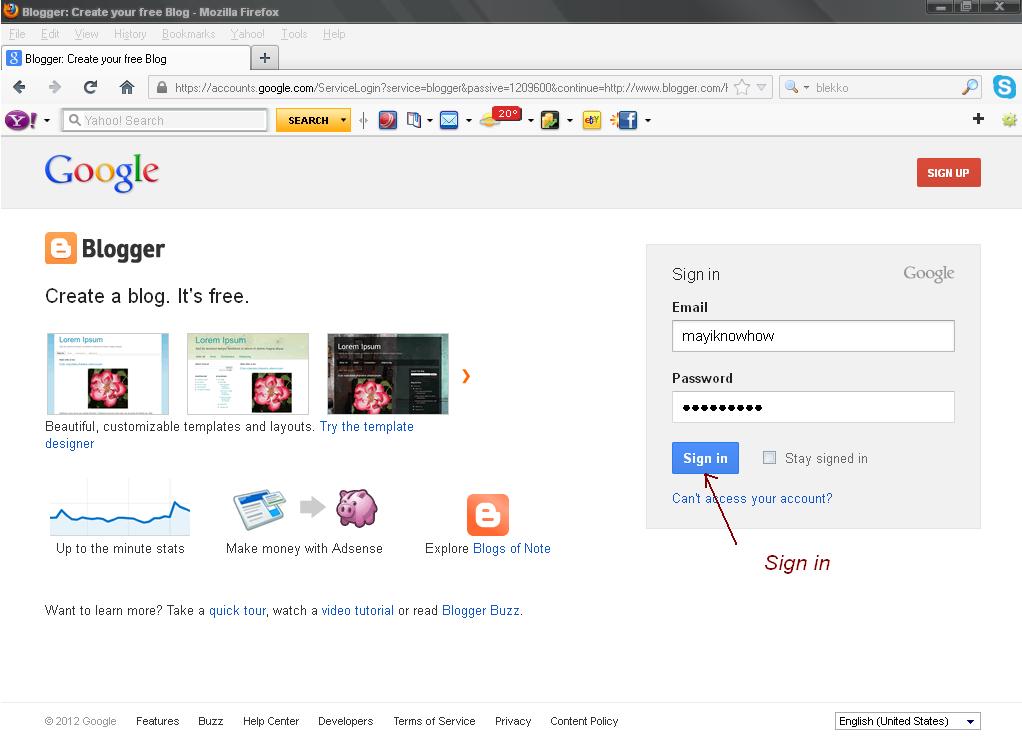
Task: Click the Password input field
Action: [x=813, y=407]
